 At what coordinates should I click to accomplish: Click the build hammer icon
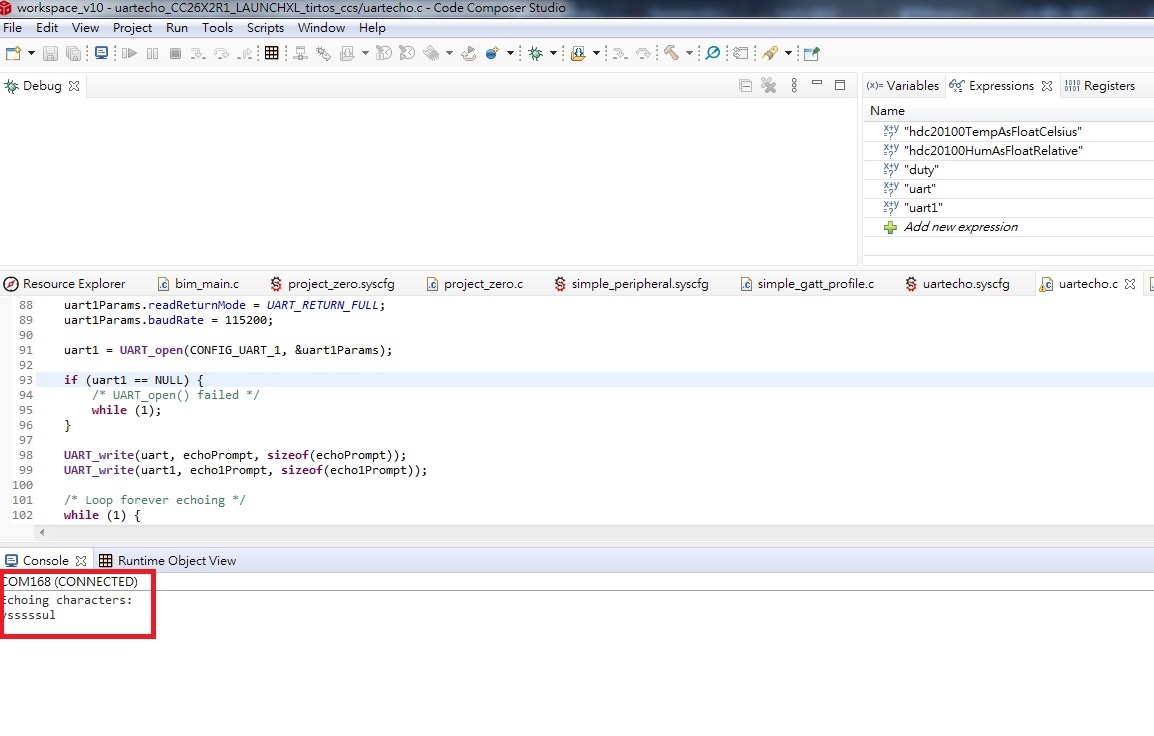click(671, 53)
